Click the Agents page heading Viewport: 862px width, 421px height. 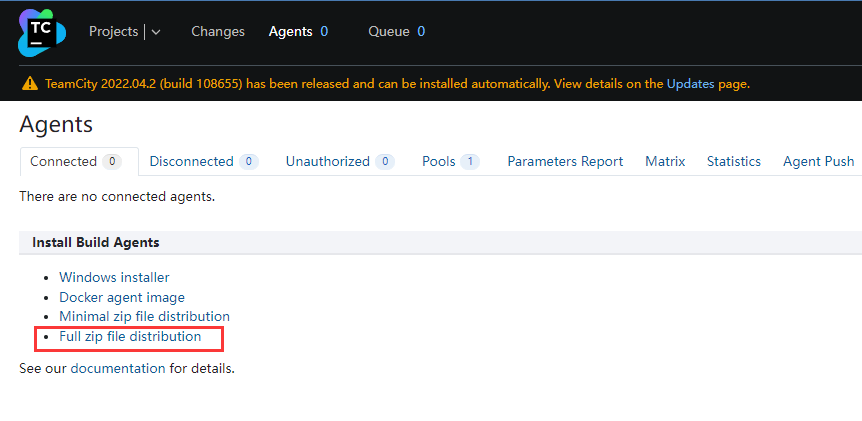coord(56,125)
